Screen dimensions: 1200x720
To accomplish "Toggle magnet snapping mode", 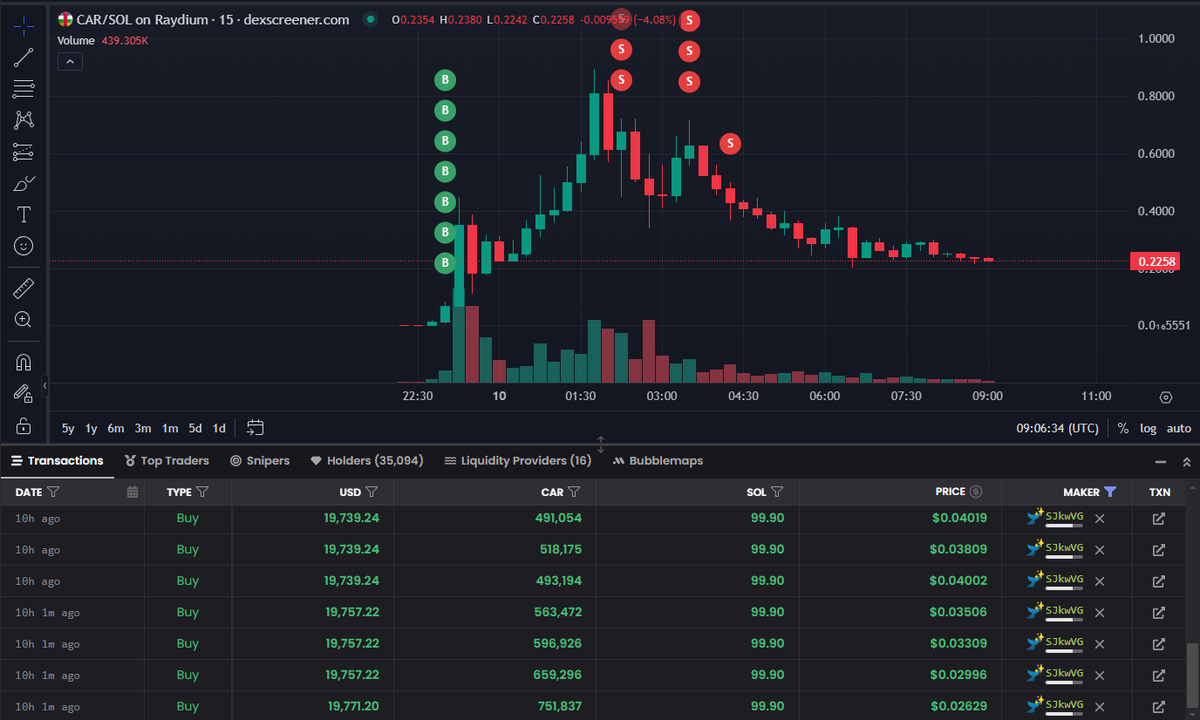I will [22, 362].
